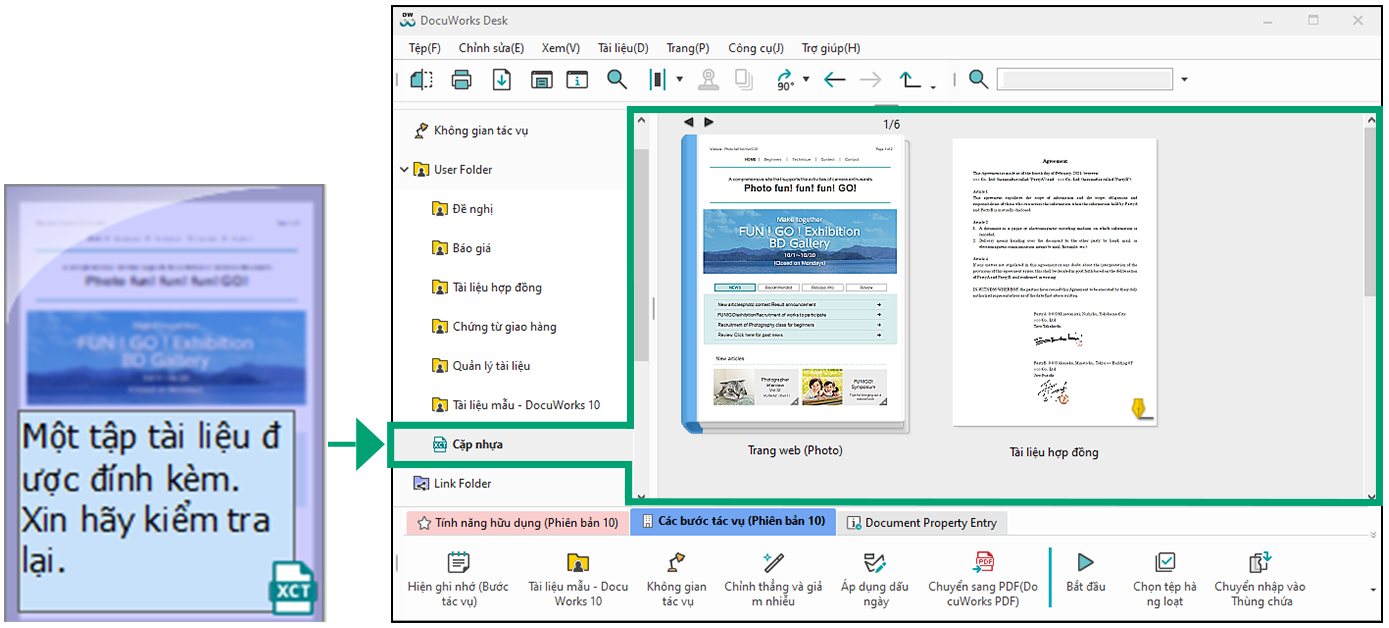1389x628 pixels.
Task: Click the magnifier zoom icon beside the info icon
Action: 617,80
